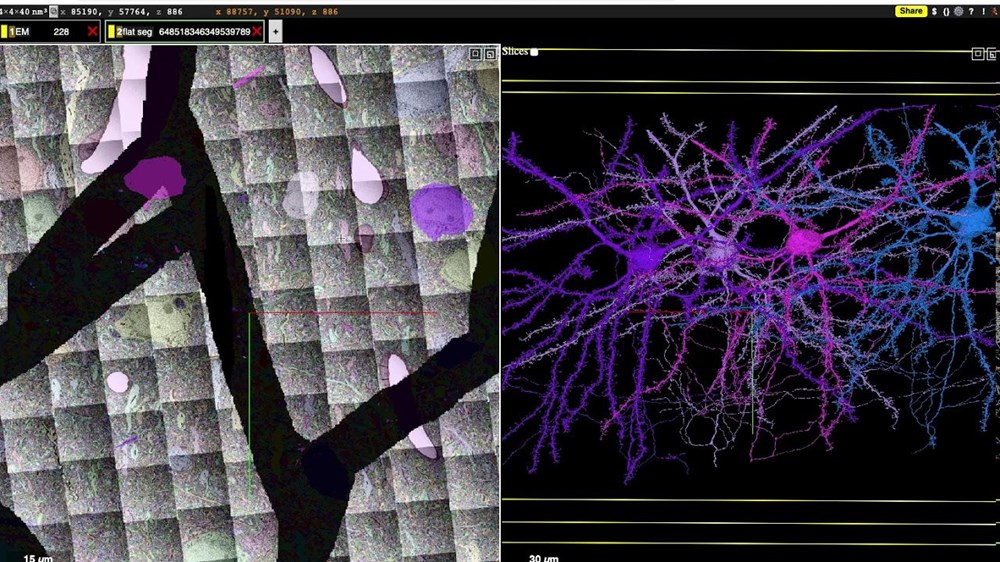
Task: Copy position using icon beside voxel size
Action: click(x=54, y=12)
